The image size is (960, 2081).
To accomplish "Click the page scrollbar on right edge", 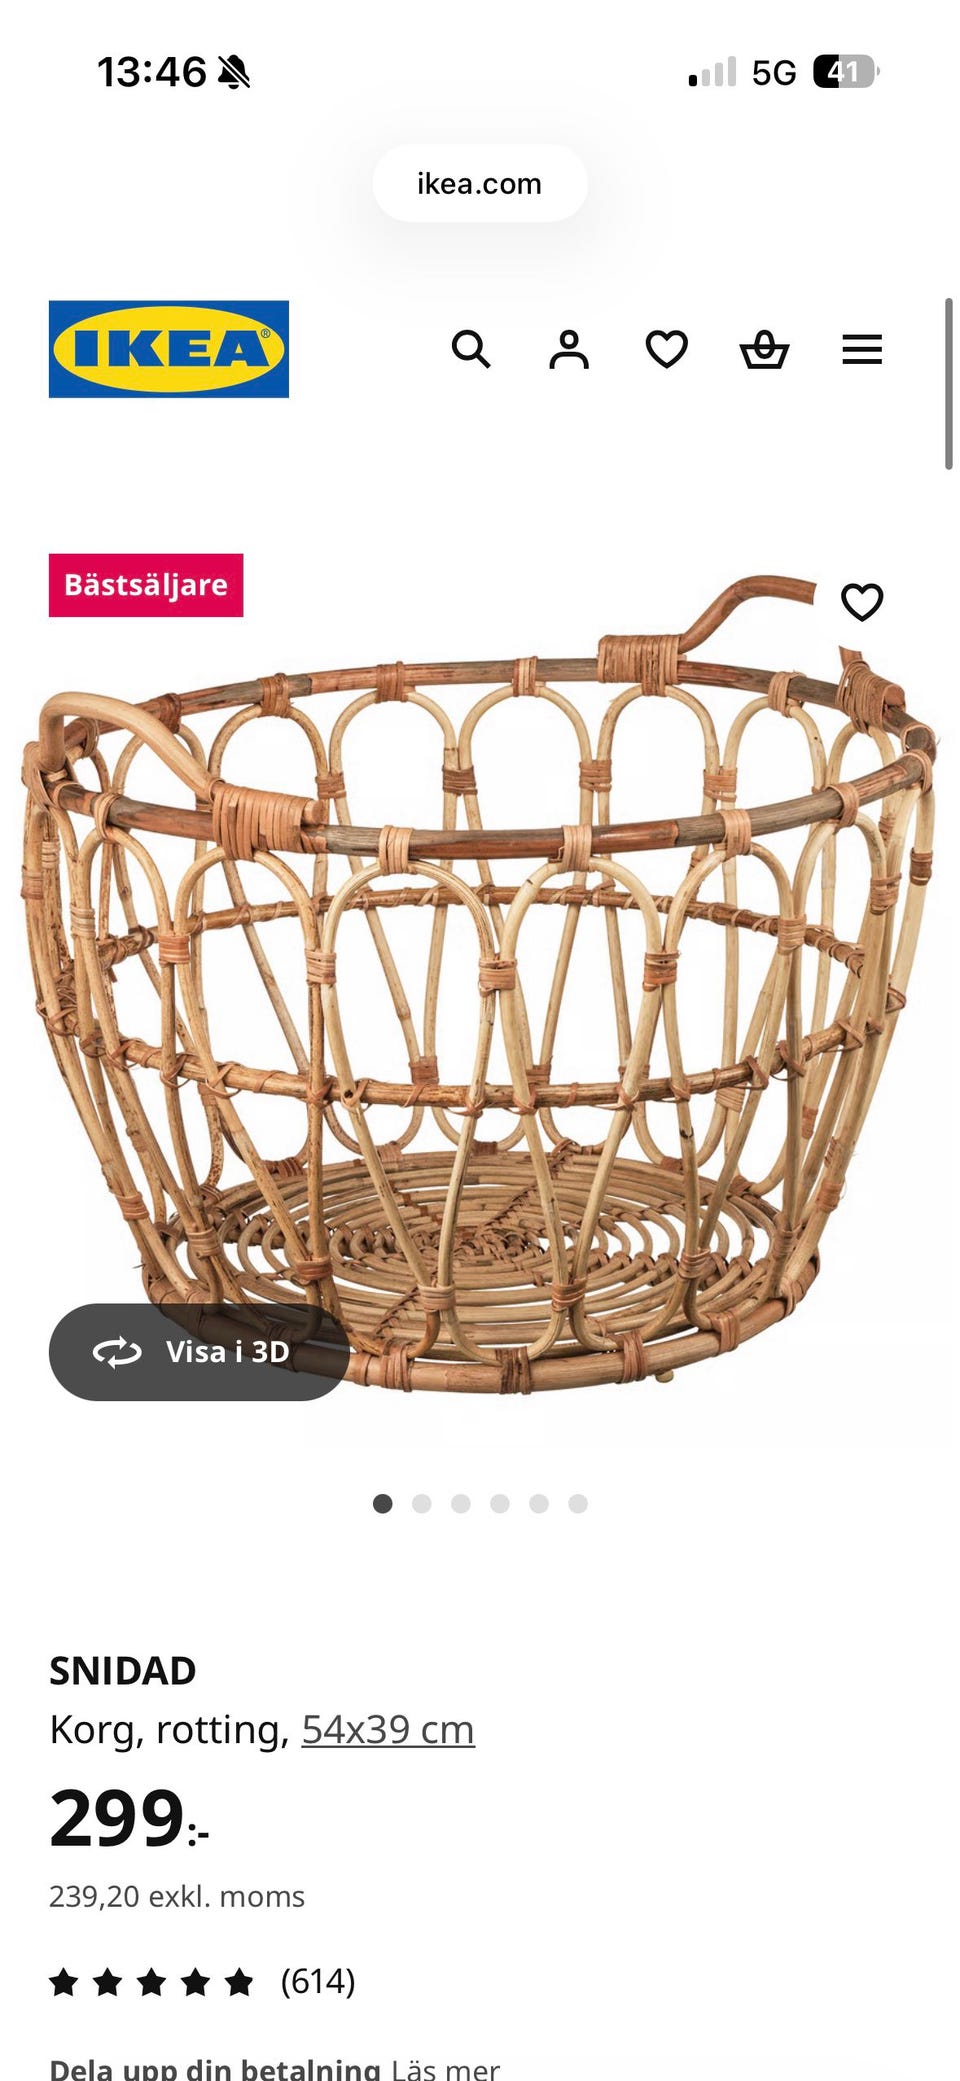I will (x=949, y=384).
